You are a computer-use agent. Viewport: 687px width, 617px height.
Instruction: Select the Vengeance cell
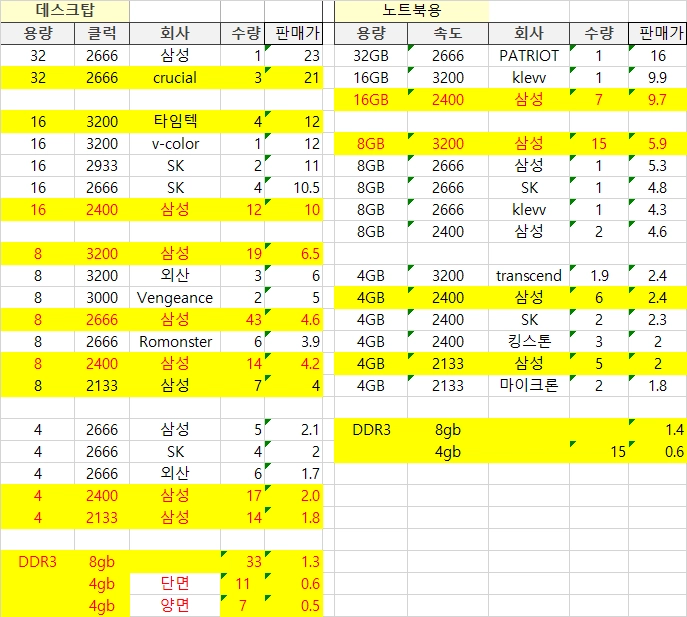coord(175,298)
